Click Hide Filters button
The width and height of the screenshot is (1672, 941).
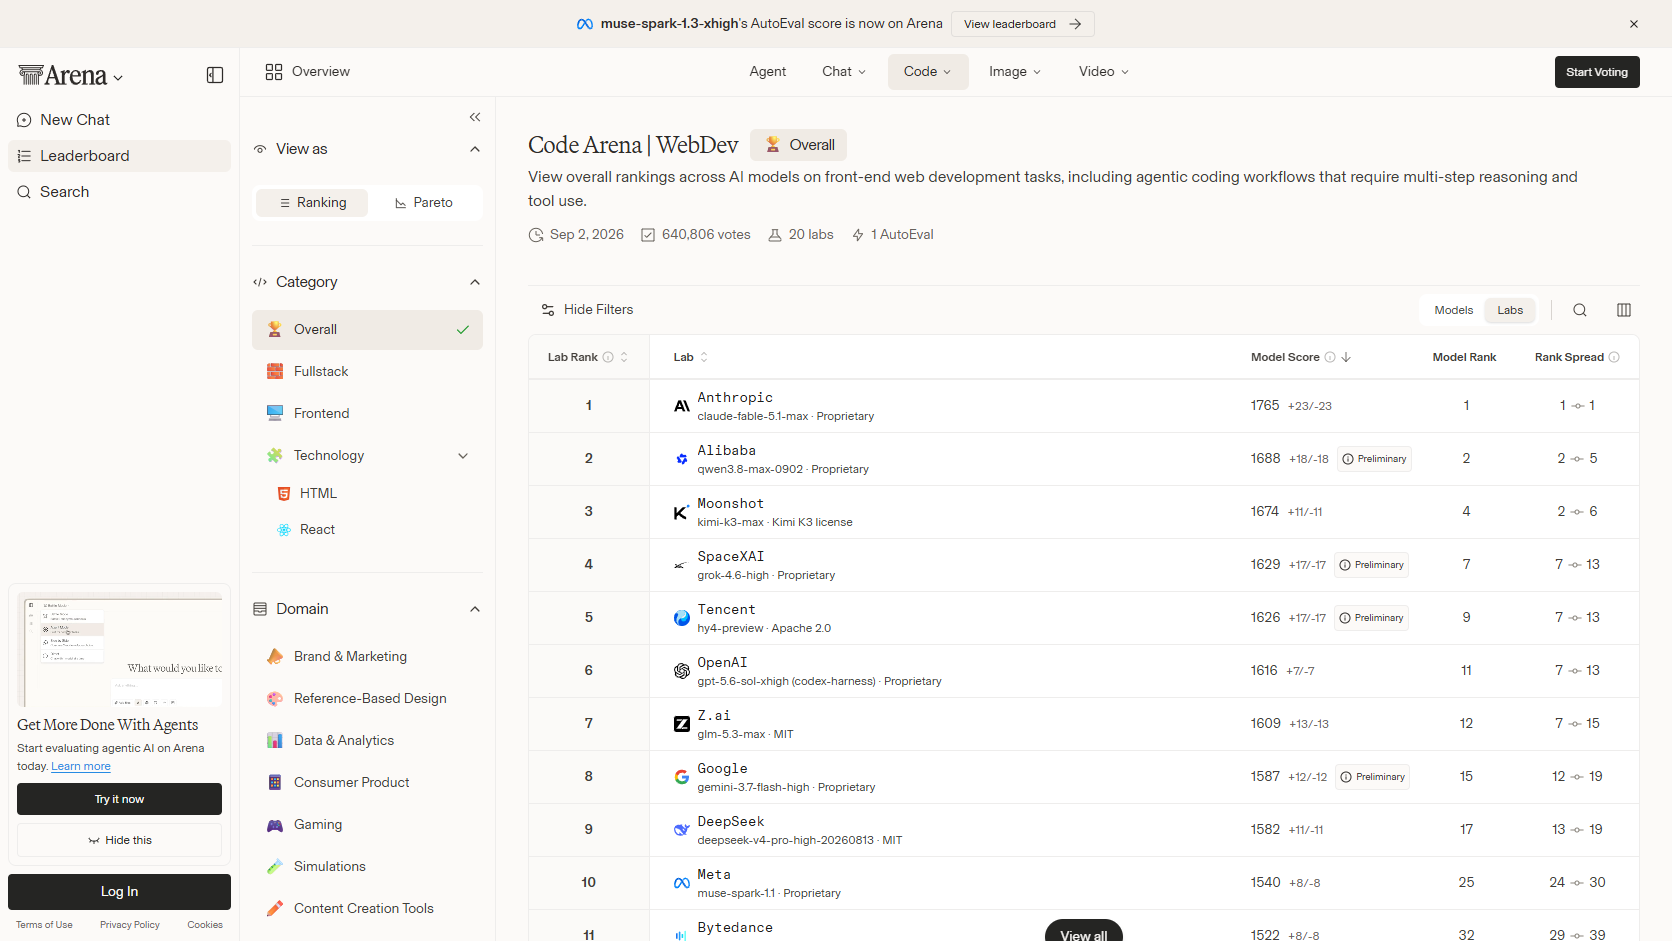[587, 310]
